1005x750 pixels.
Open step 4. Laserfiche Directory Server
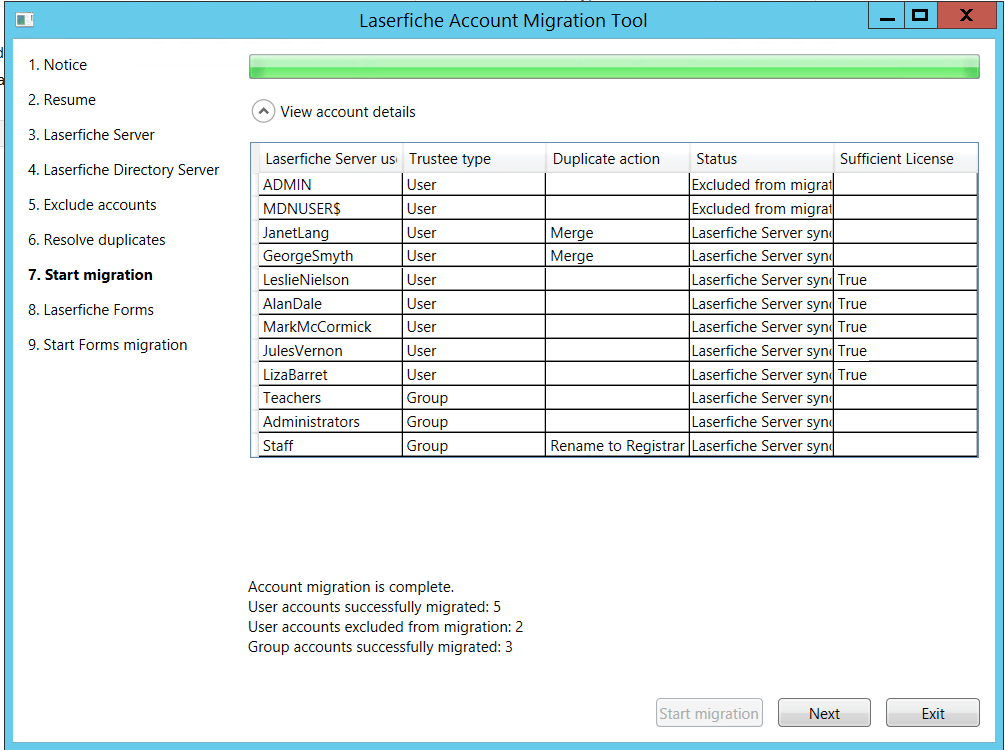coord(123,170)
